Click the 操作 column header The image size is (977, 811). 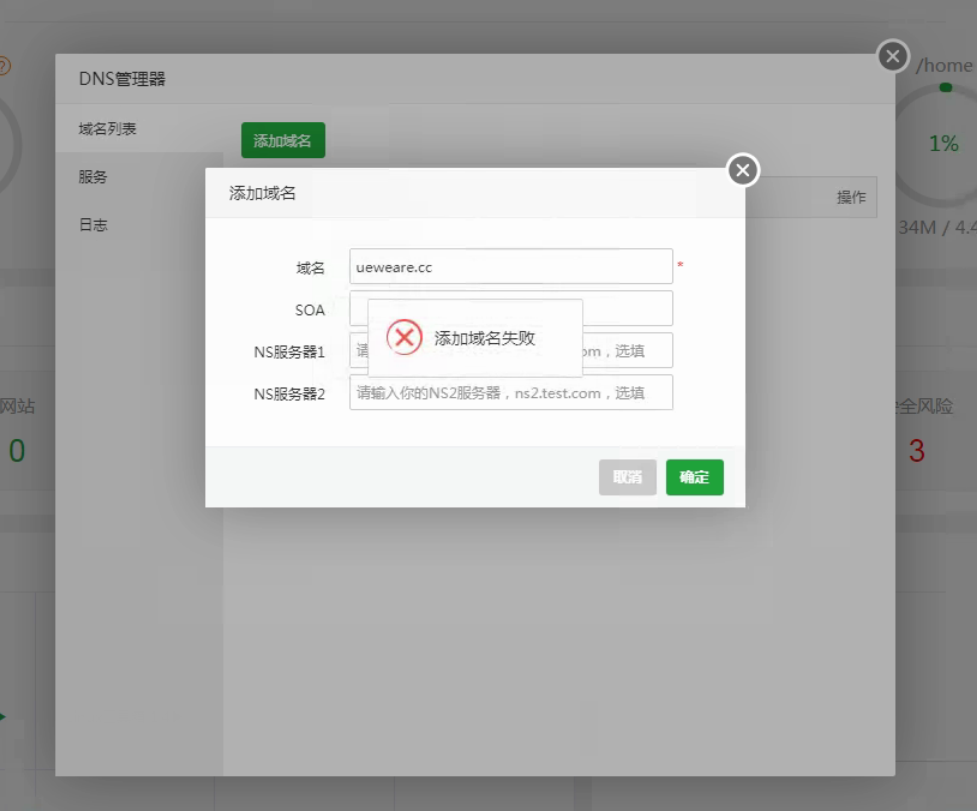coord(851,197)
